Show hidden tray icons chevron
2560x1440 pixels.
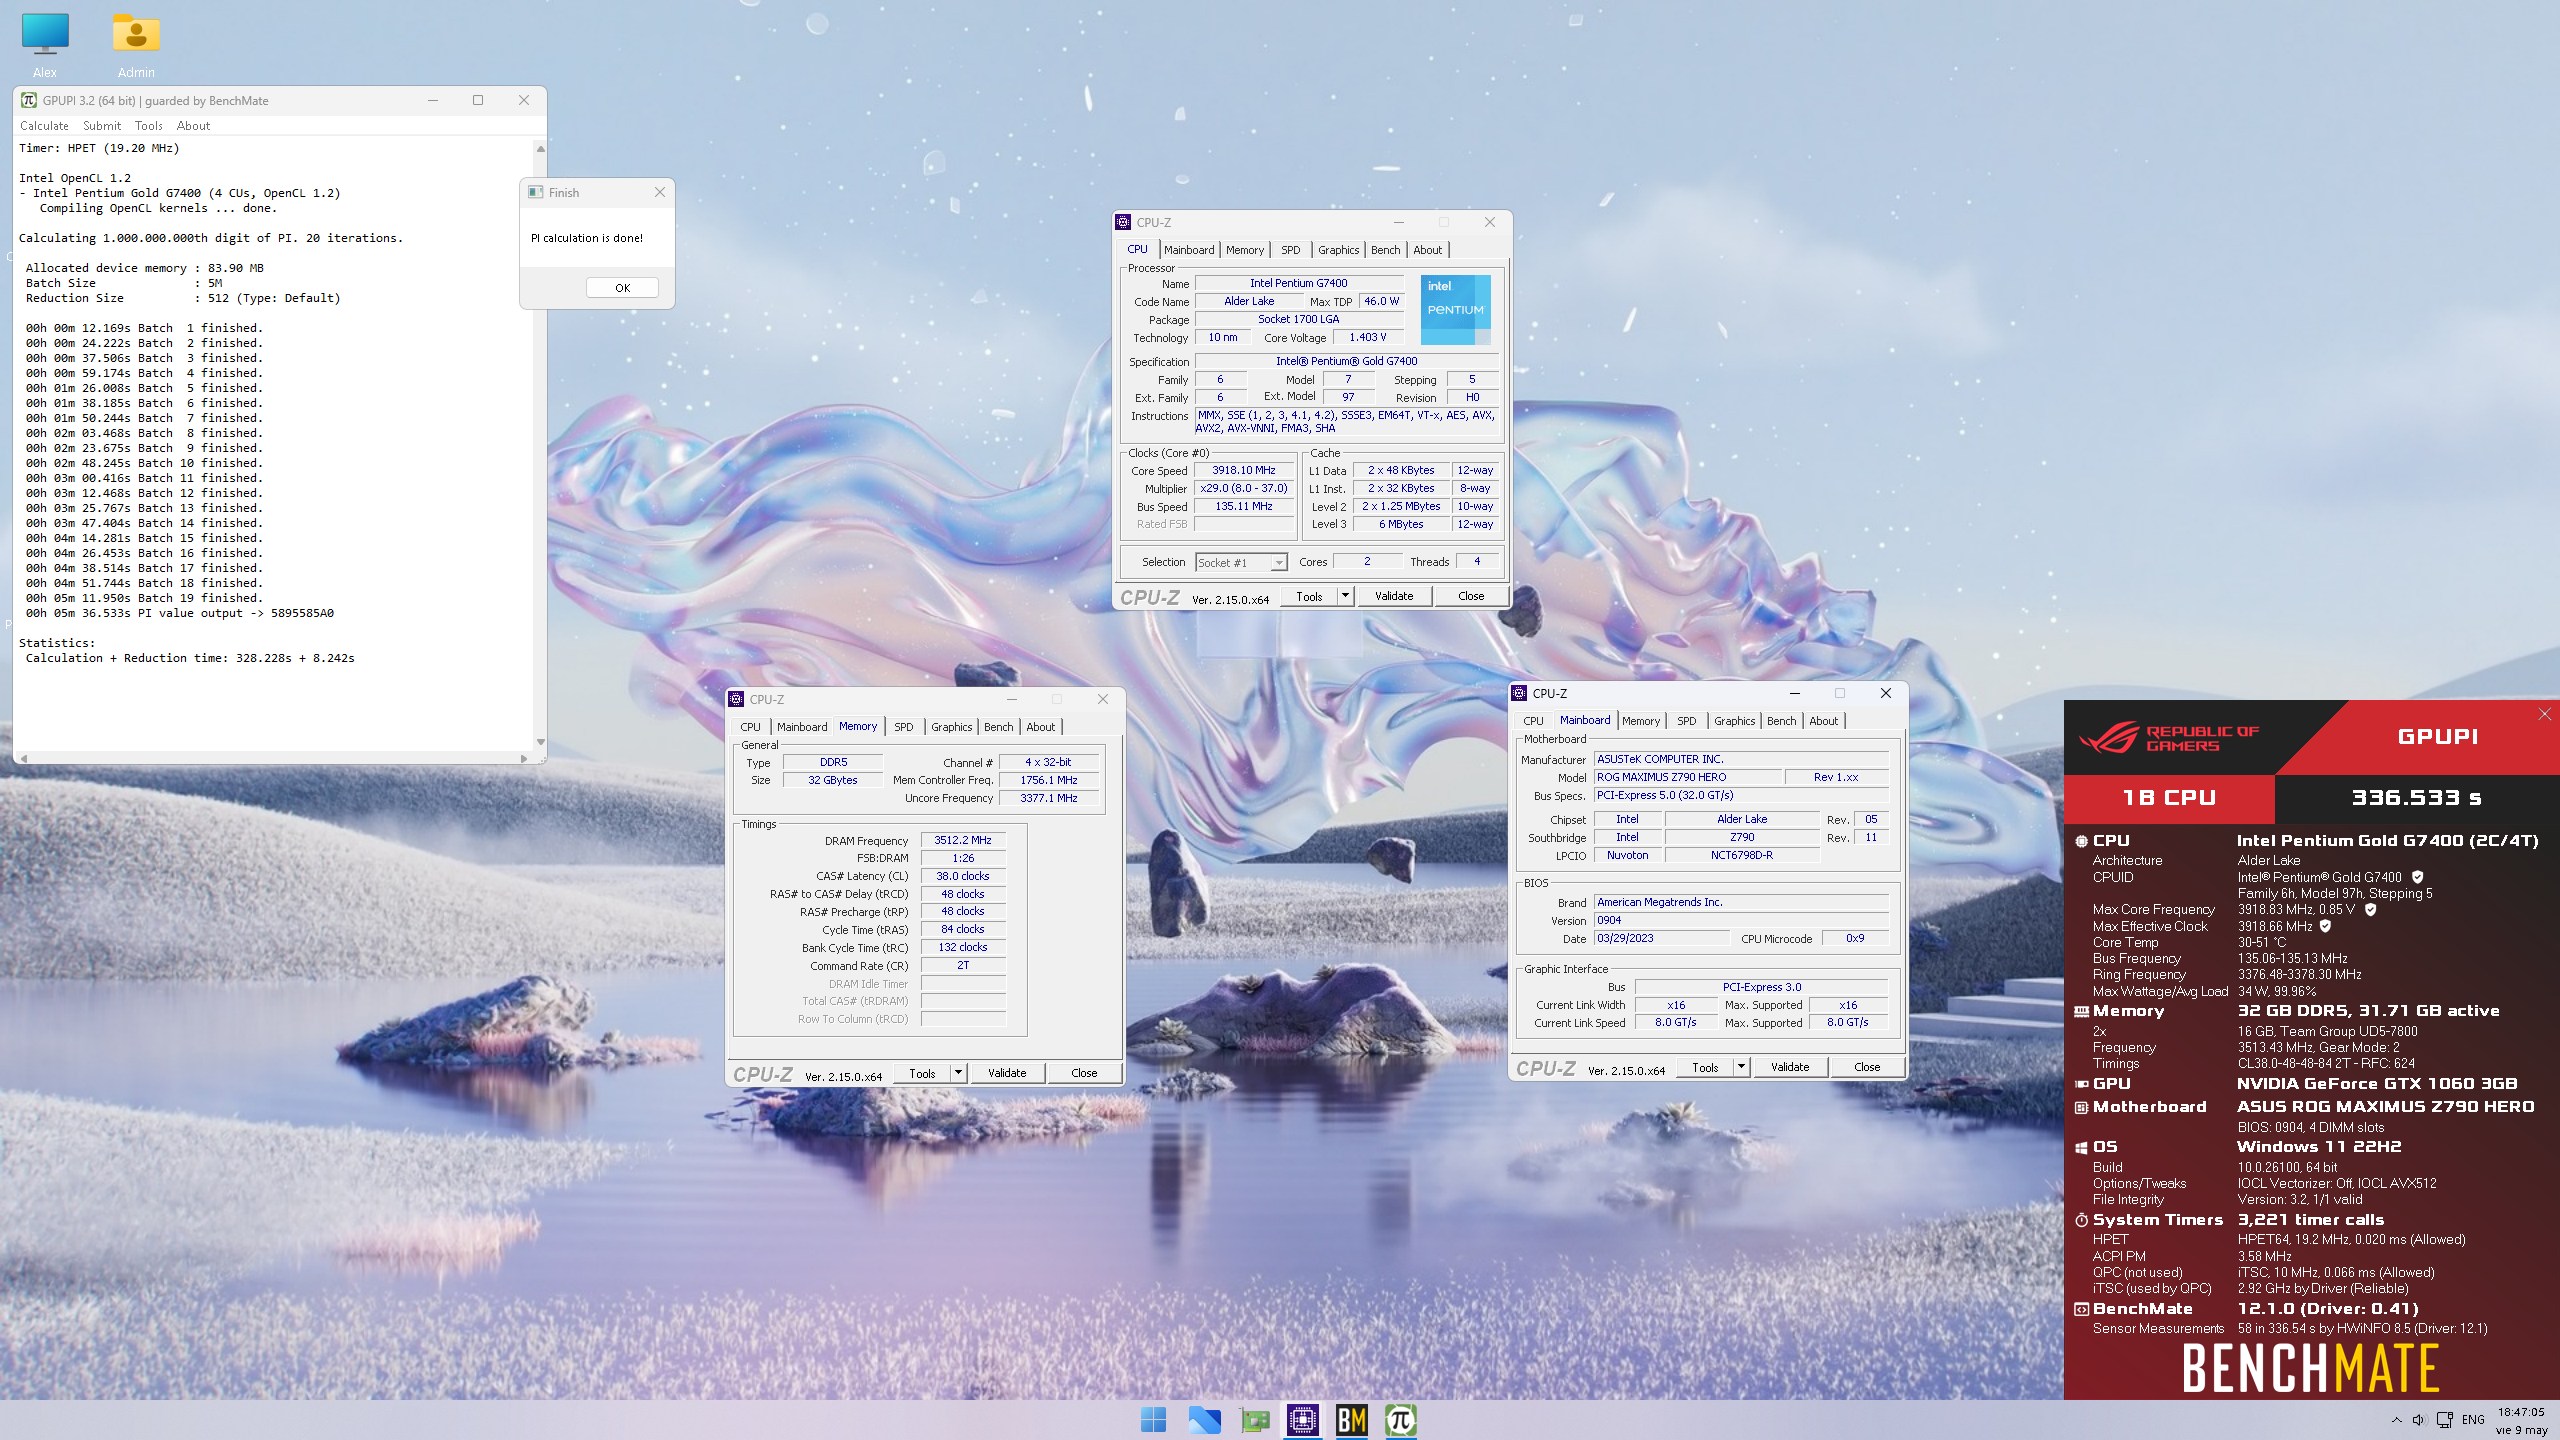click(2396, 1420)
